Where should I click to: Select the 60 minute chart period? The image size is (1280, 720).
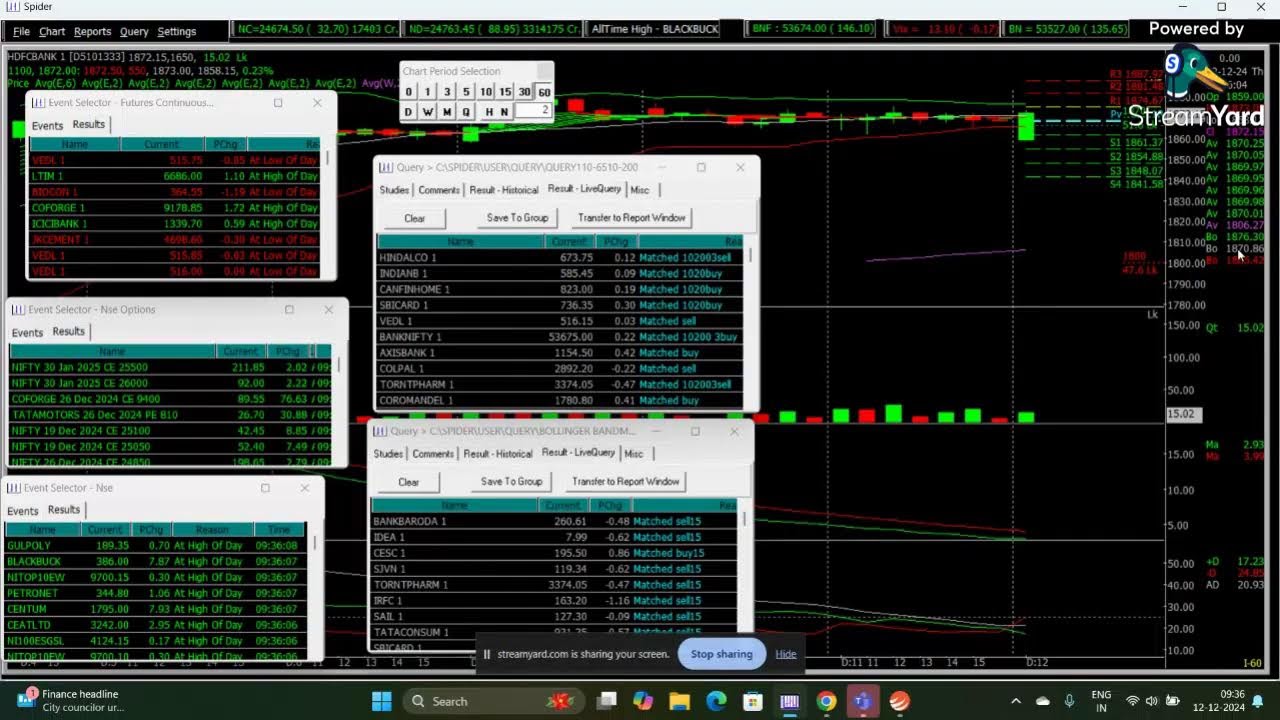pos(544,92)
